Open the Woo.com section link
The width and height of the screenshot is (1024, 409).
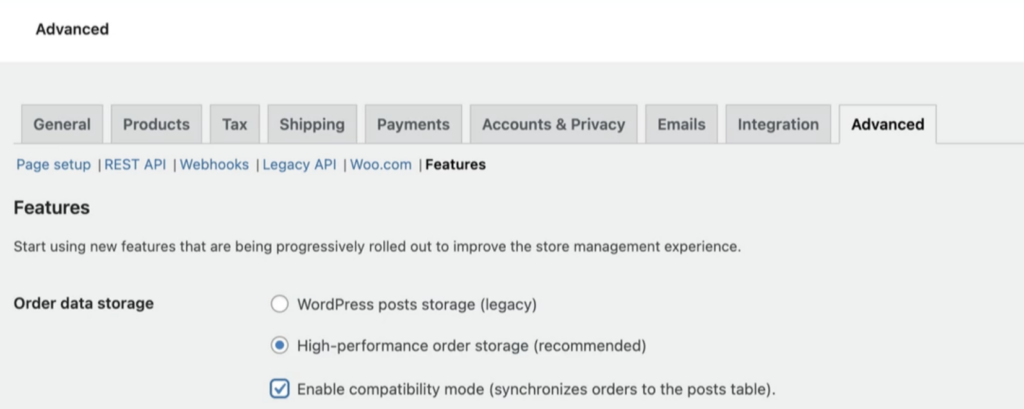pyautogui.click(x=380, y=165)
